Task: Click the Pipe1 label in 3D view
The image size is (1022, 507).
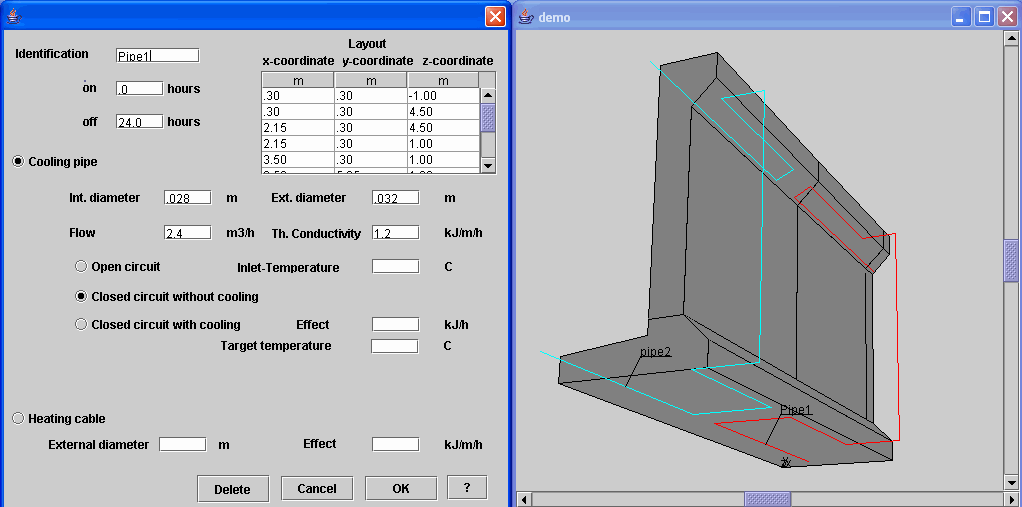Action: [x=796, y=410]
